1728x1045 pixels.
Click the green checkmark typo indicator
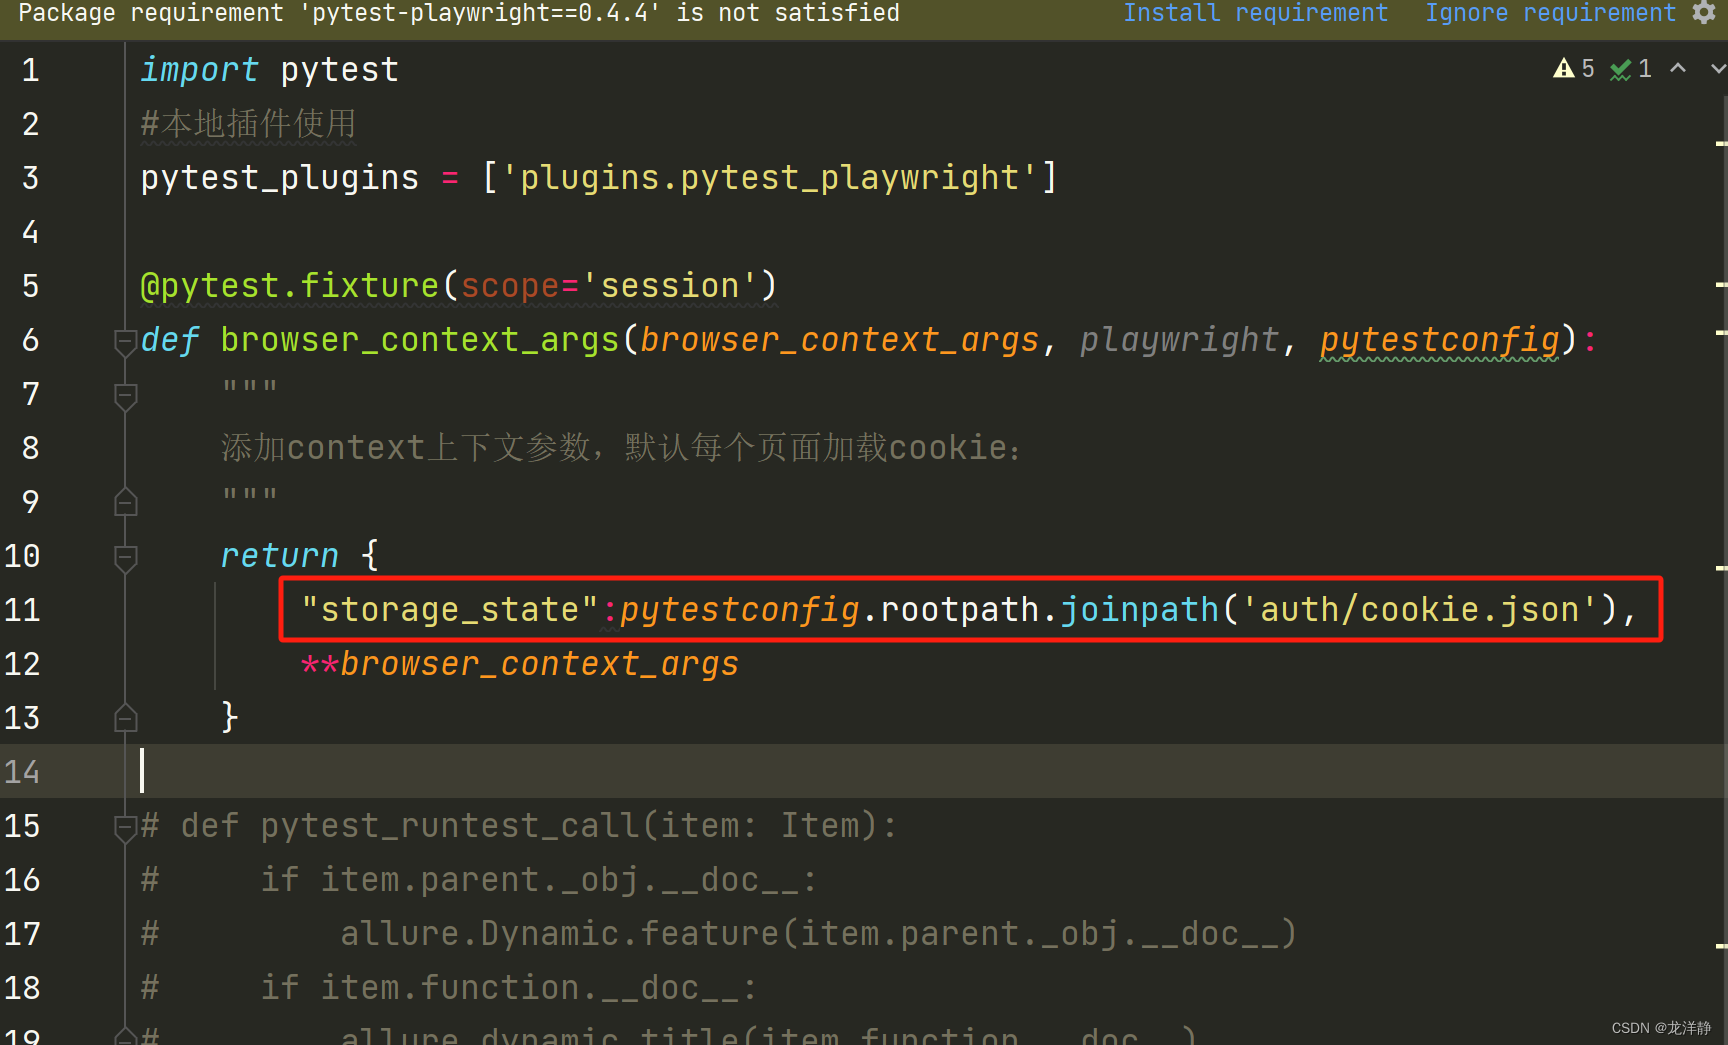point(1630,68)
